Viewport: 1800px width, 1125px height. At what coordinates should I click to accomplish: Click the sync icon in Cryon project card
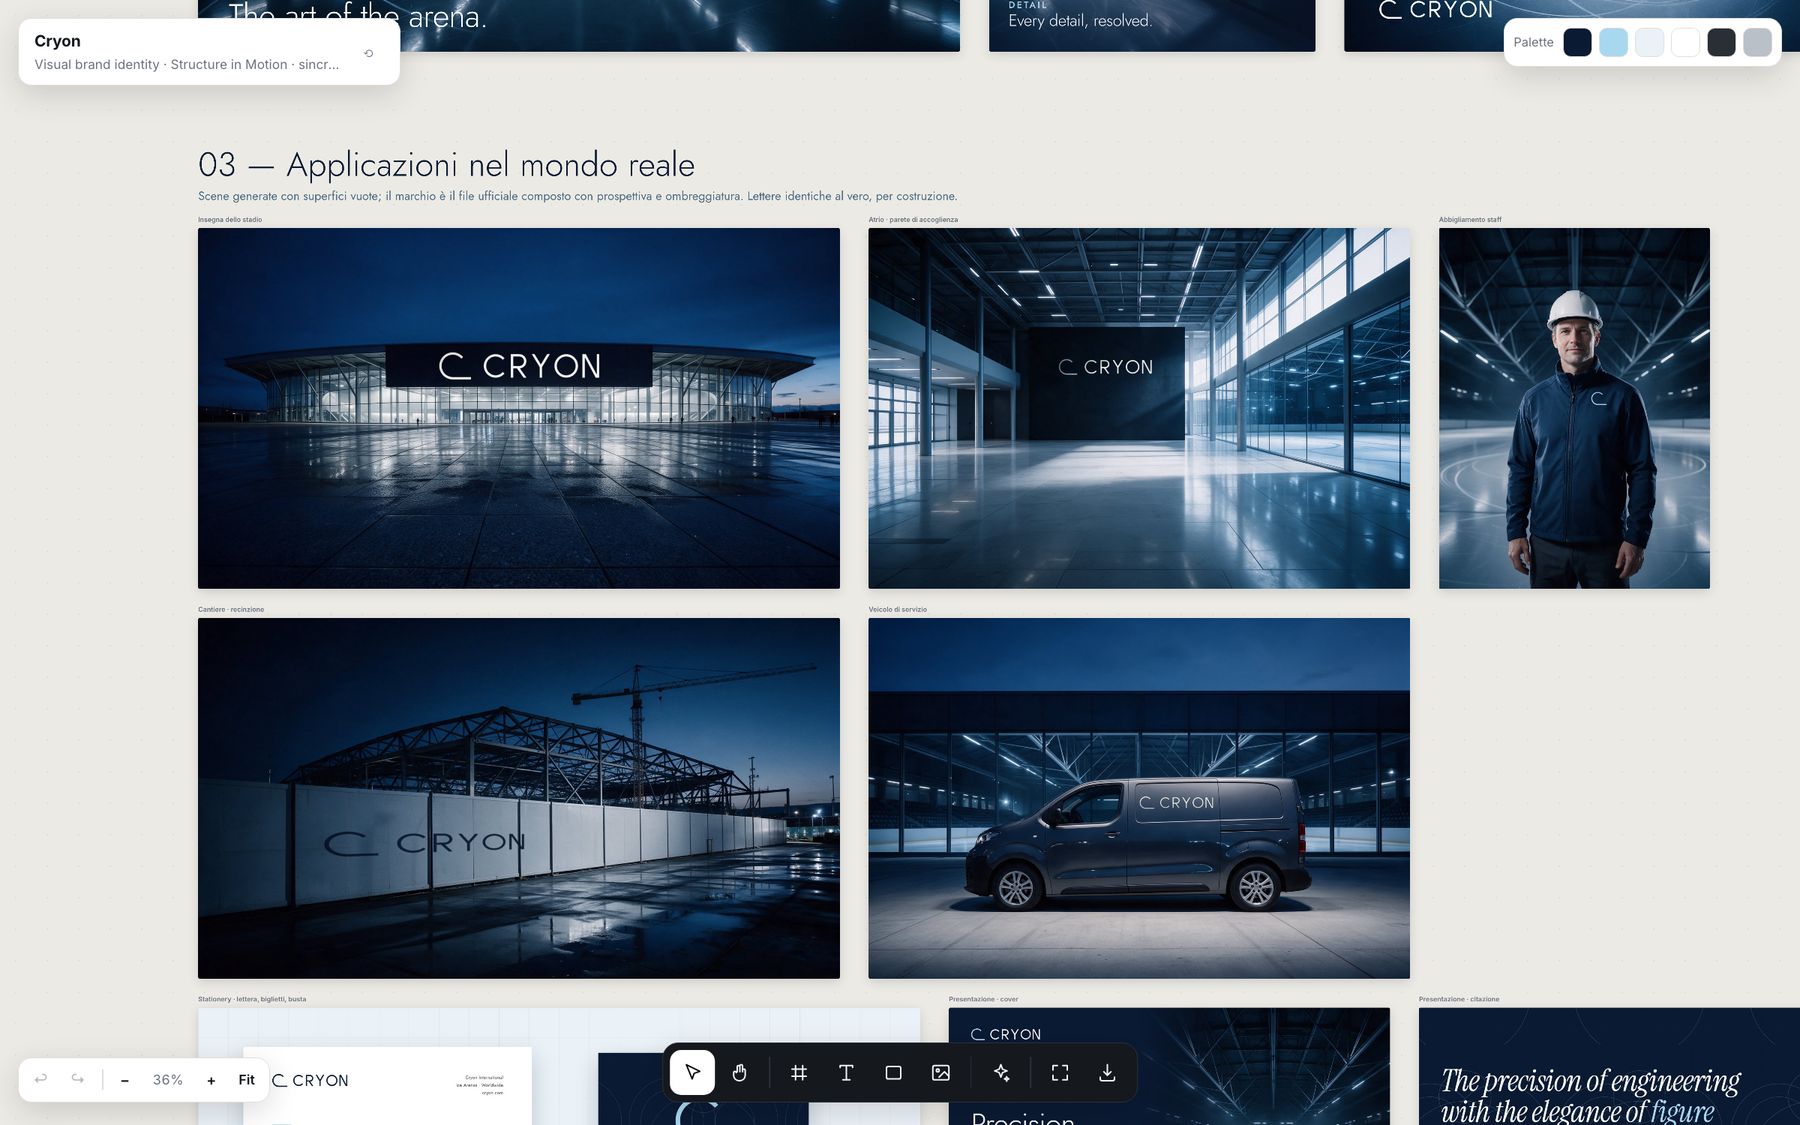point(369,53)
